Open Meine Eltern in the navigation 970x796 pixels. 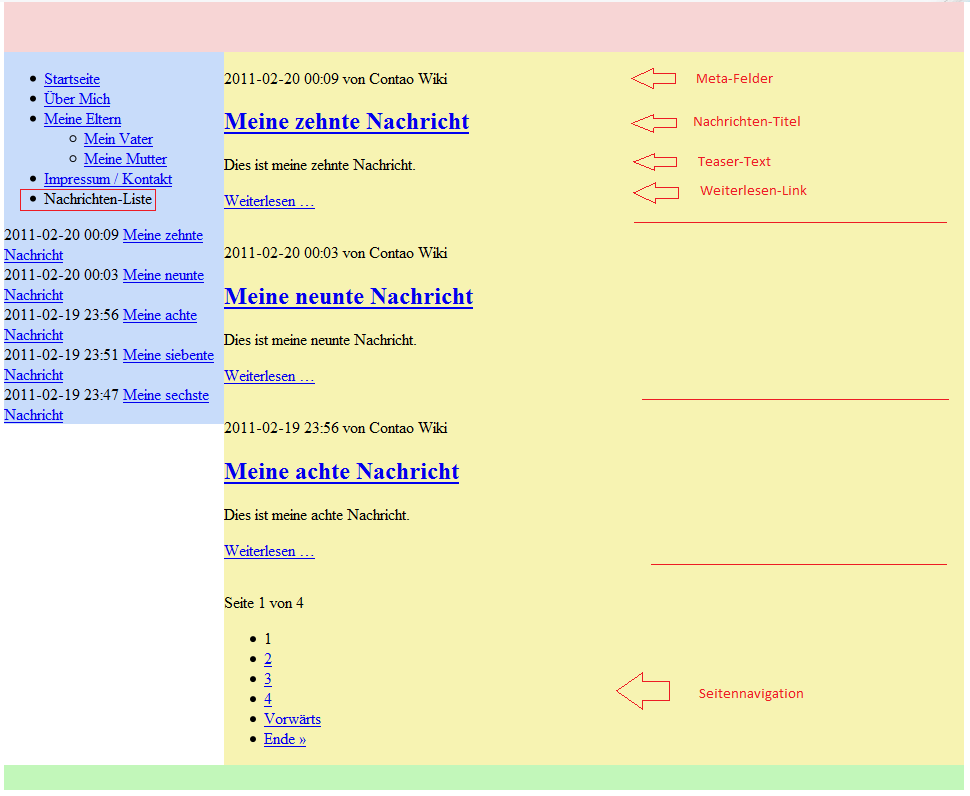(82, 119)
